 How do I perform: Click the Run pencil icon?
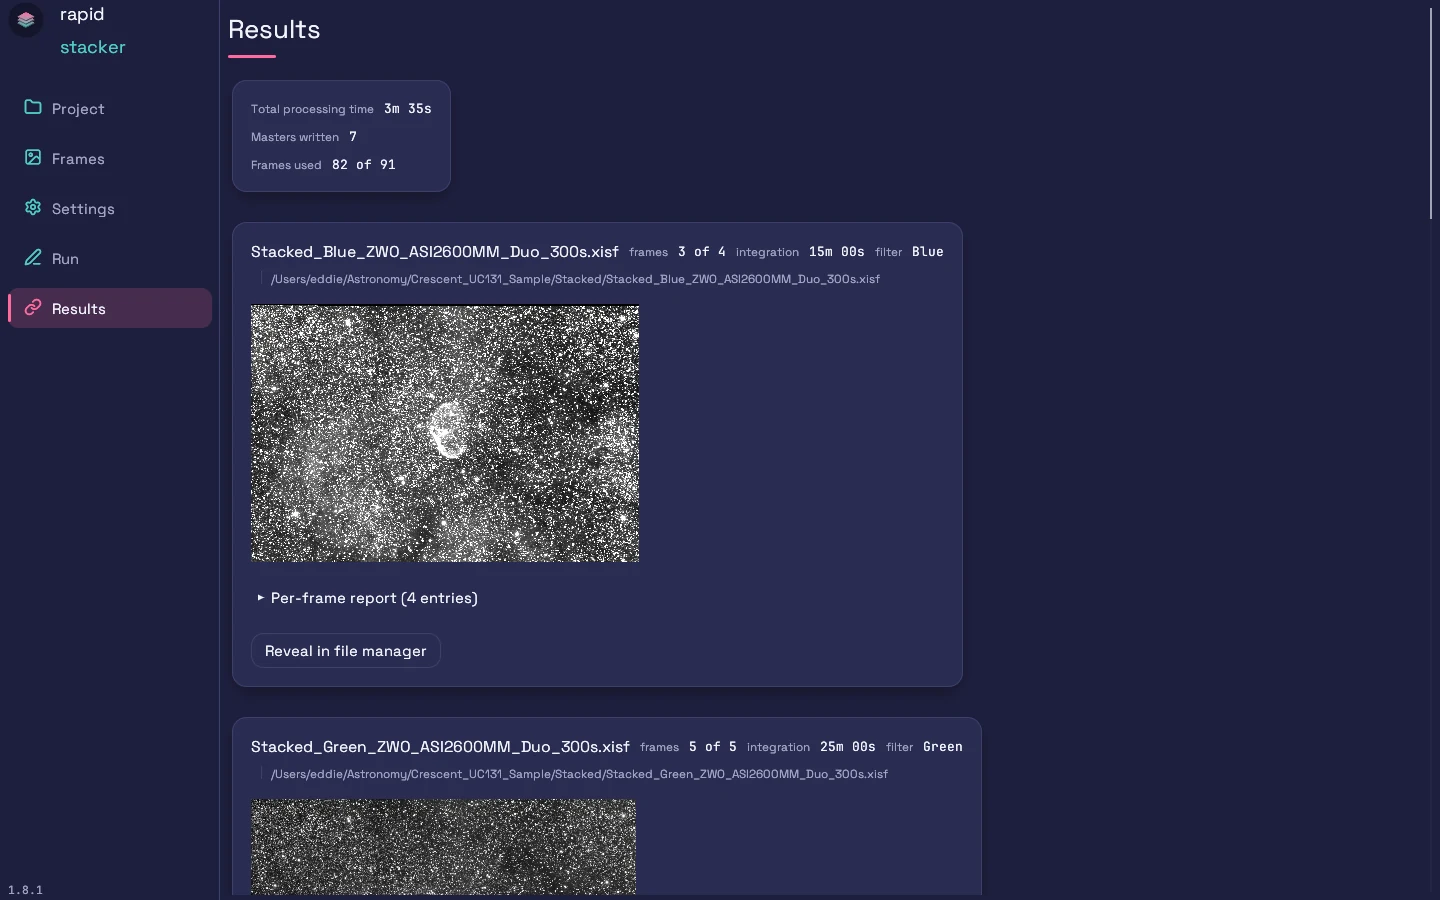[x=33, y=257]
